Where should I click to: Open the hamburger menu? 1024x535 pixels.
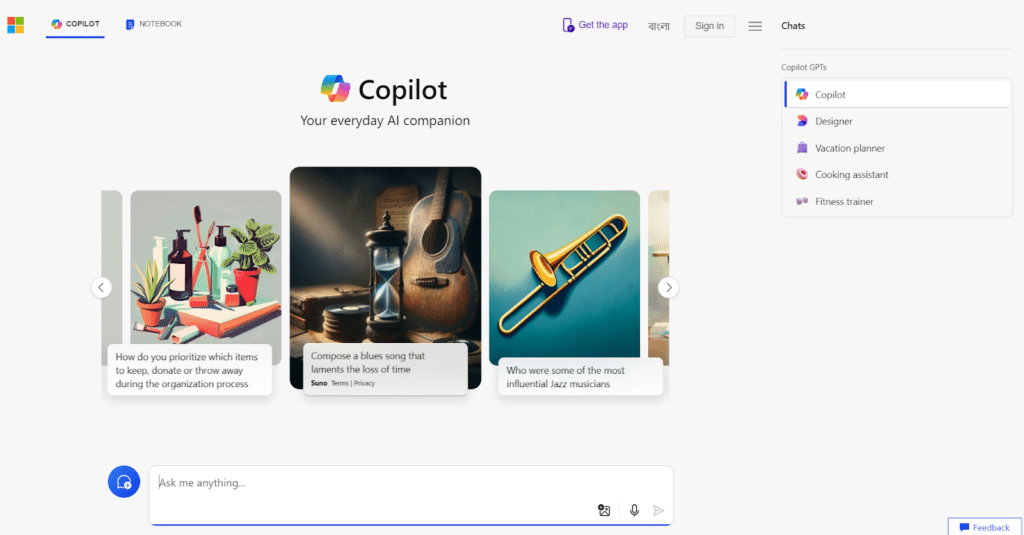tap(755, 26)
